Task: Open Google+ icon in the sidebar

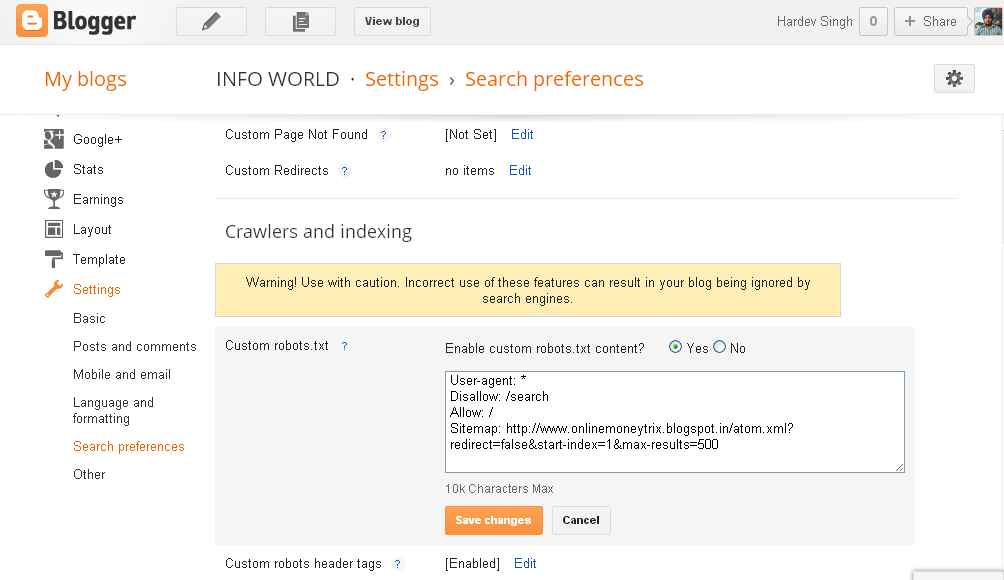Action: click(x=54, y=139)
